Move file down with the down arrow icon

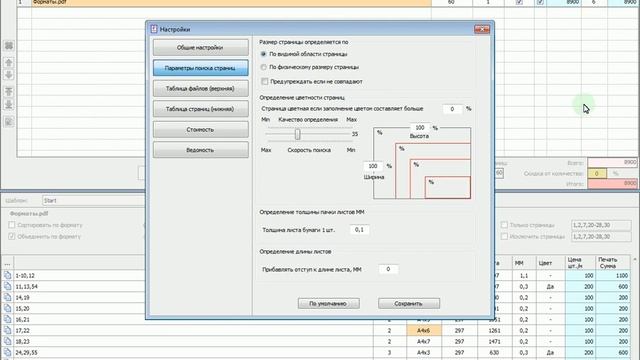coord(9,75)
